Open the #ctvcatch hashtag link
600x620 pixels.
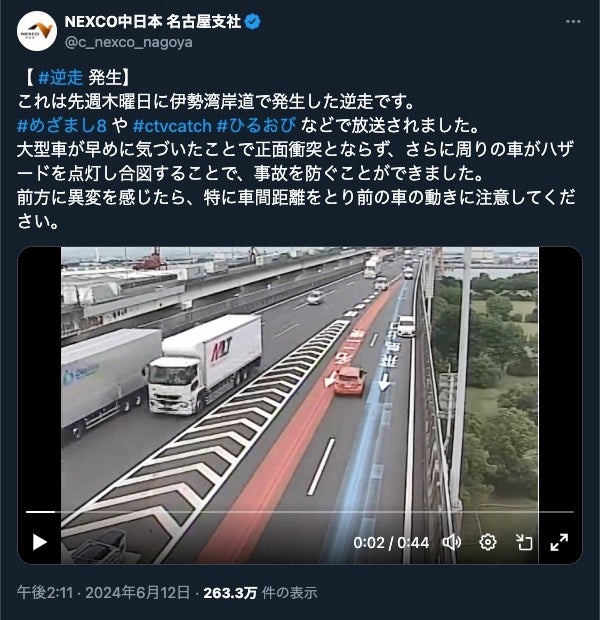click(172, 126)
